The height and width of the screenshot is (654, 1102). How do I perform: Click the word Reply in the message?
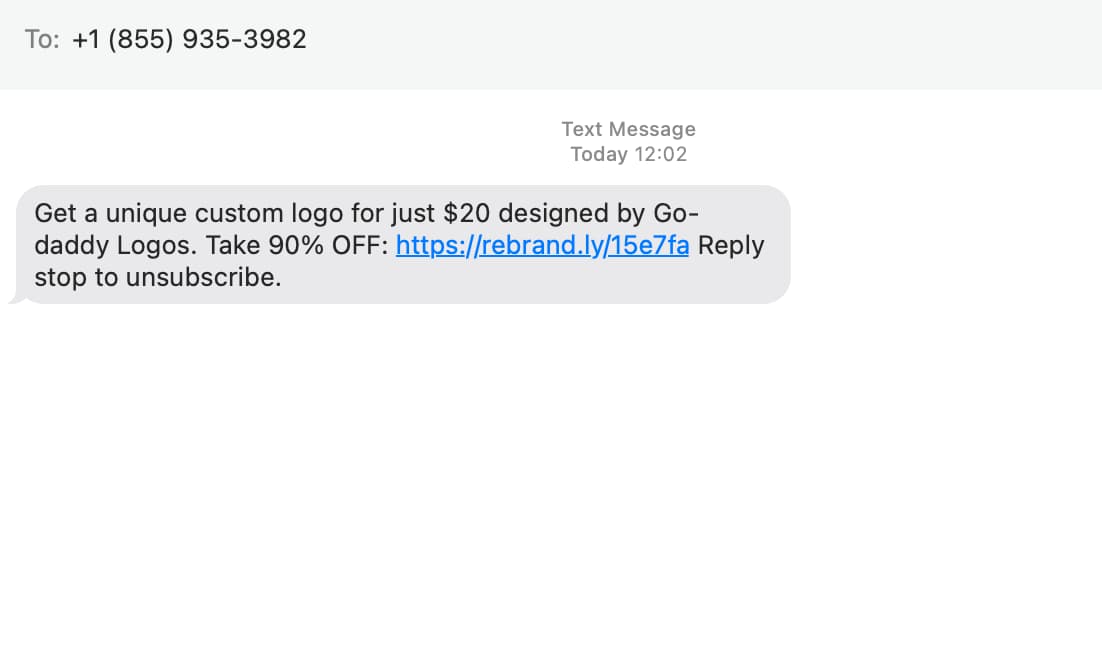tap(731, 245)
